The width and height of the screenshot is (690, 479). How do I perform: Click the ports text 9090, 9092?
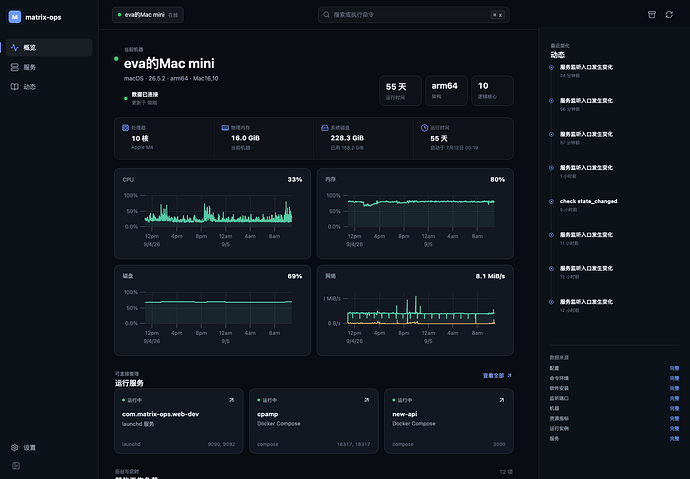[x=221, y=444]
